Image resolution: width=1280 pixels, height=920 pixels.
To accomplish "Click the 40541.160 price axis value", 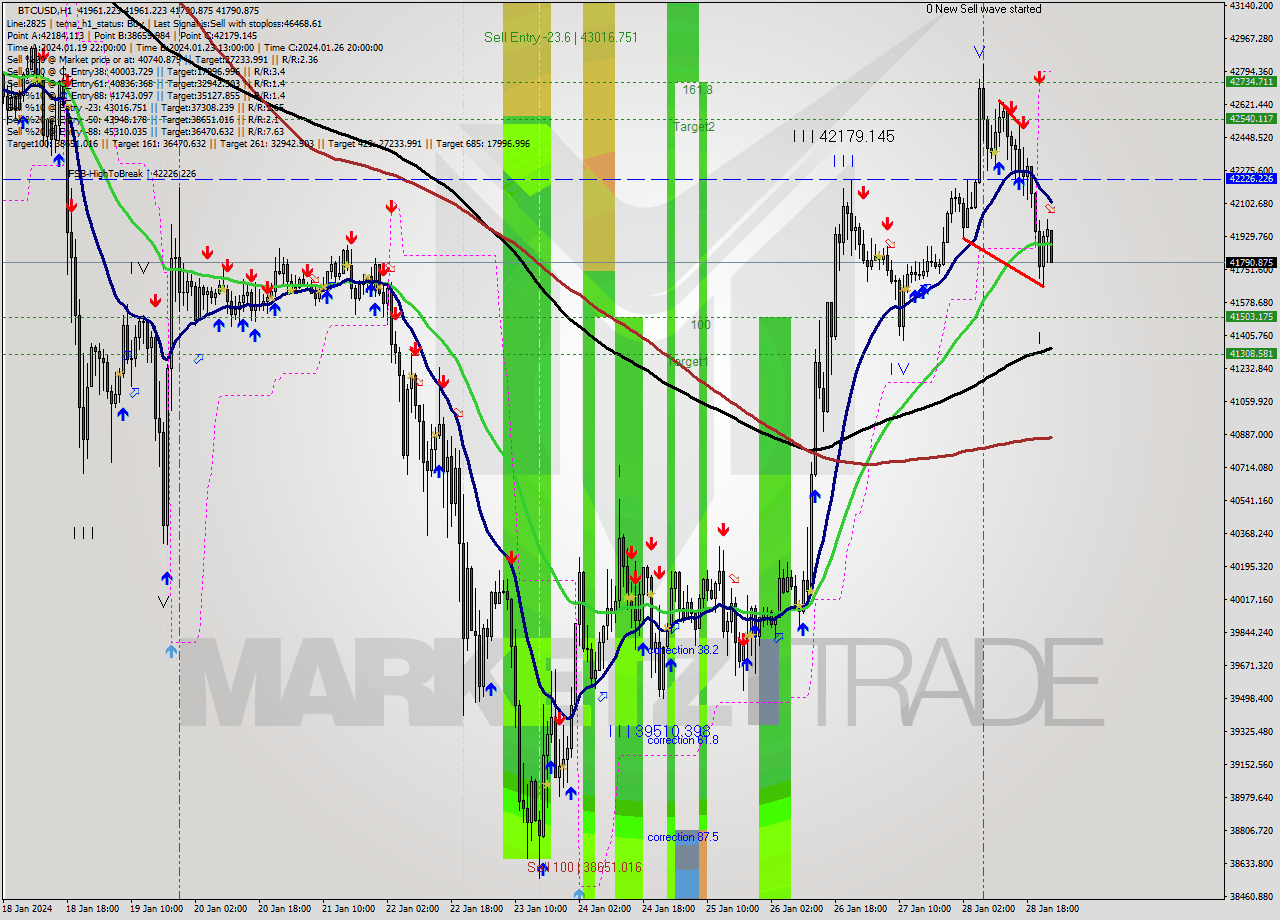I will point(1251,500).
